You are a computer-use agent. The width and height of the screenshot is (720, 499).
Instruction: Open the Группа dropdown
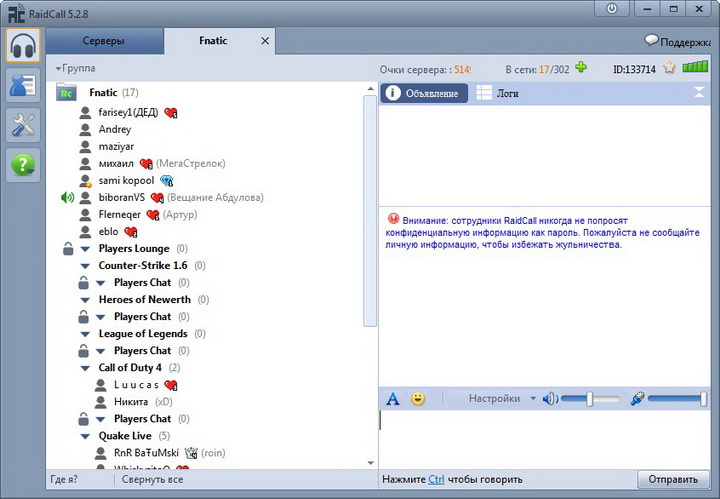75,68
